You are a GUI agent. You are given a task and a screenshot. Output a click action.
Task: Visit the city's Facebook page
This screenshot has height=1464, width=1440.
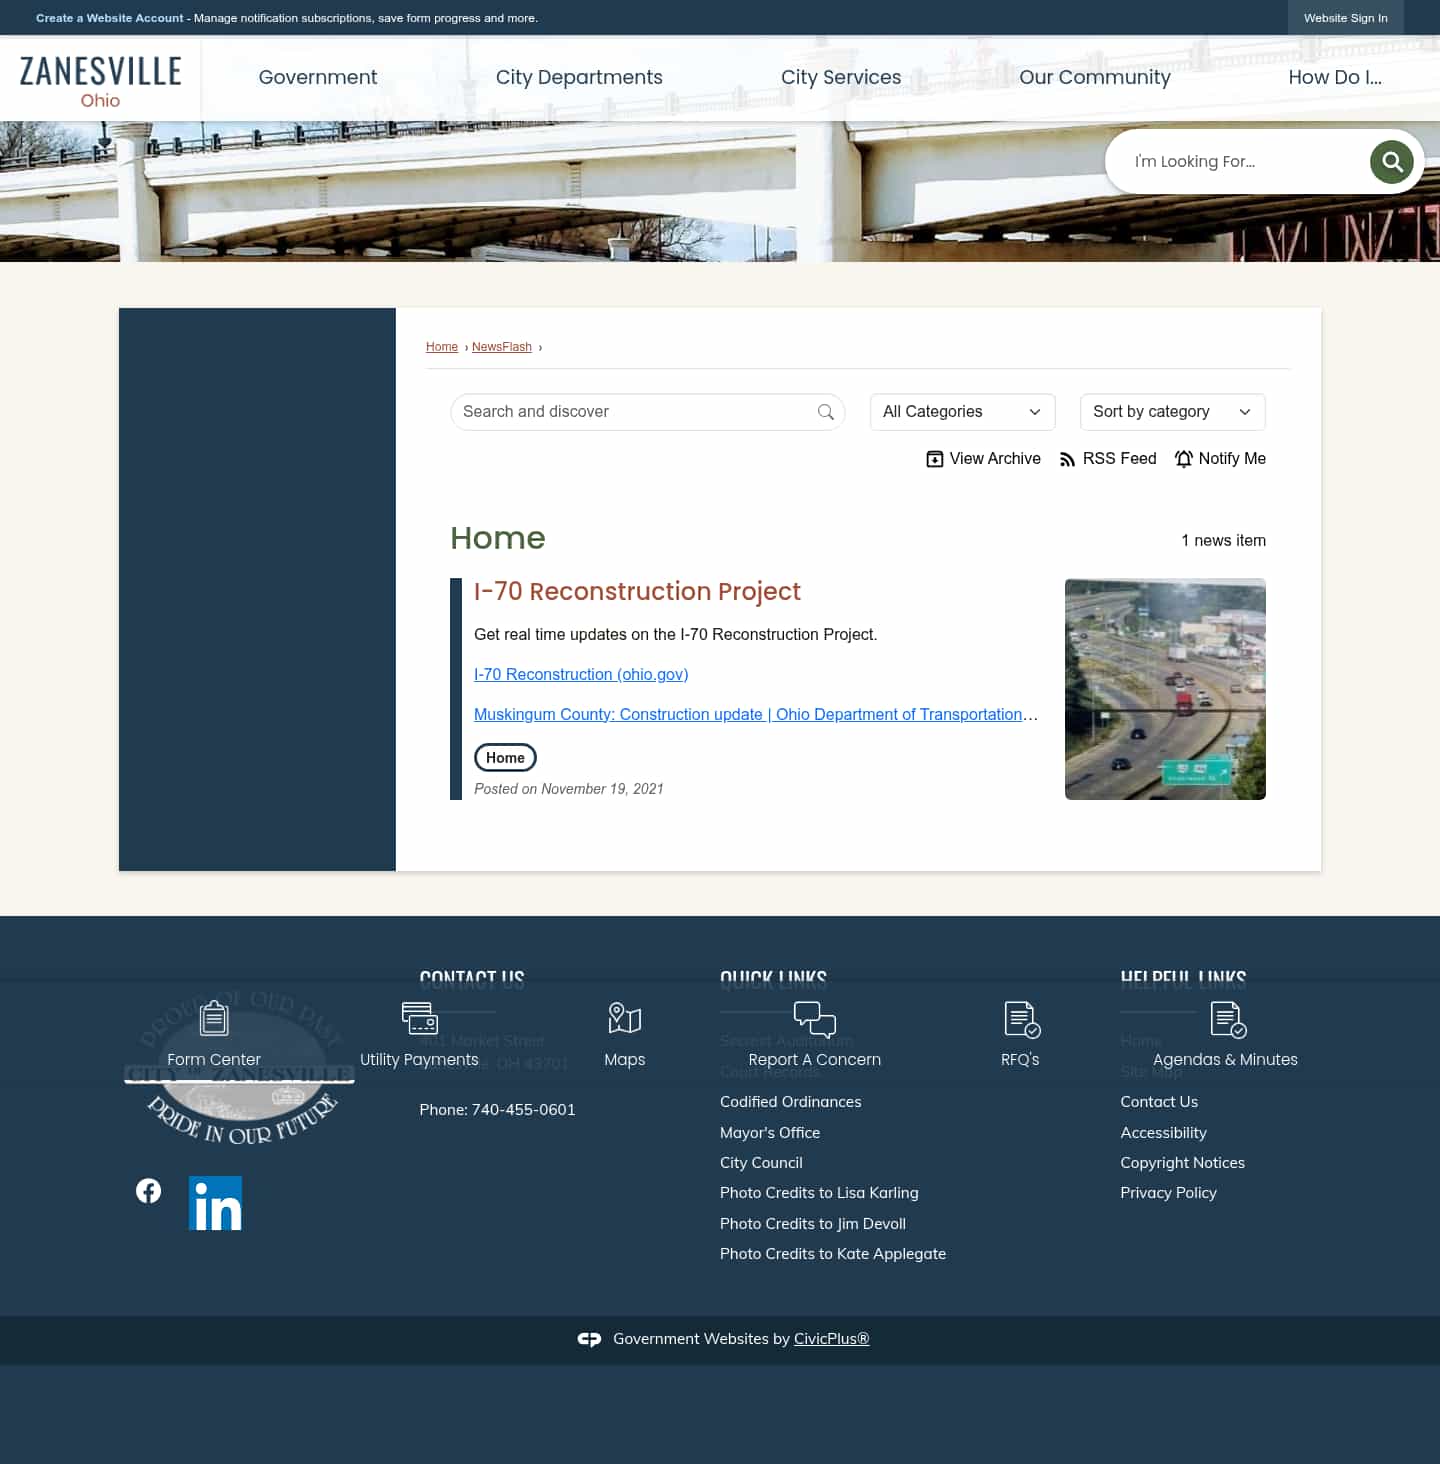148,1190
